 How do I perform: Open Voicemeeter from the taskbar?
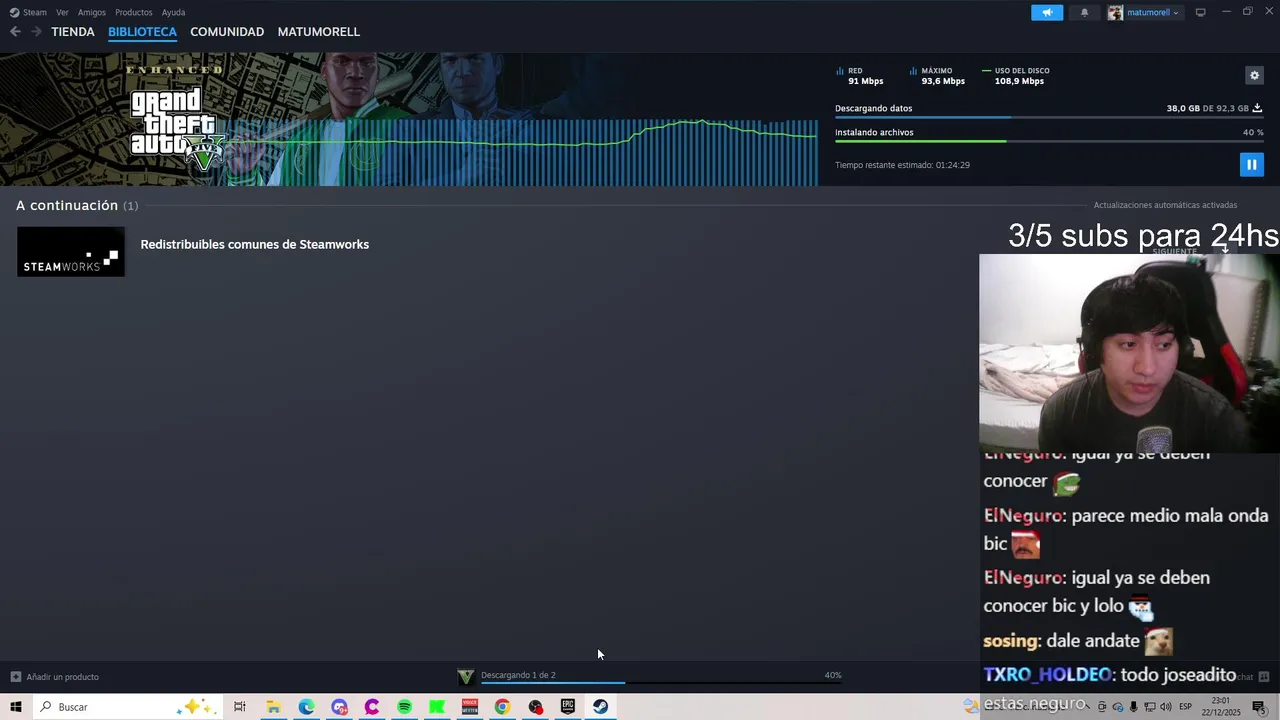click(470, 707)
